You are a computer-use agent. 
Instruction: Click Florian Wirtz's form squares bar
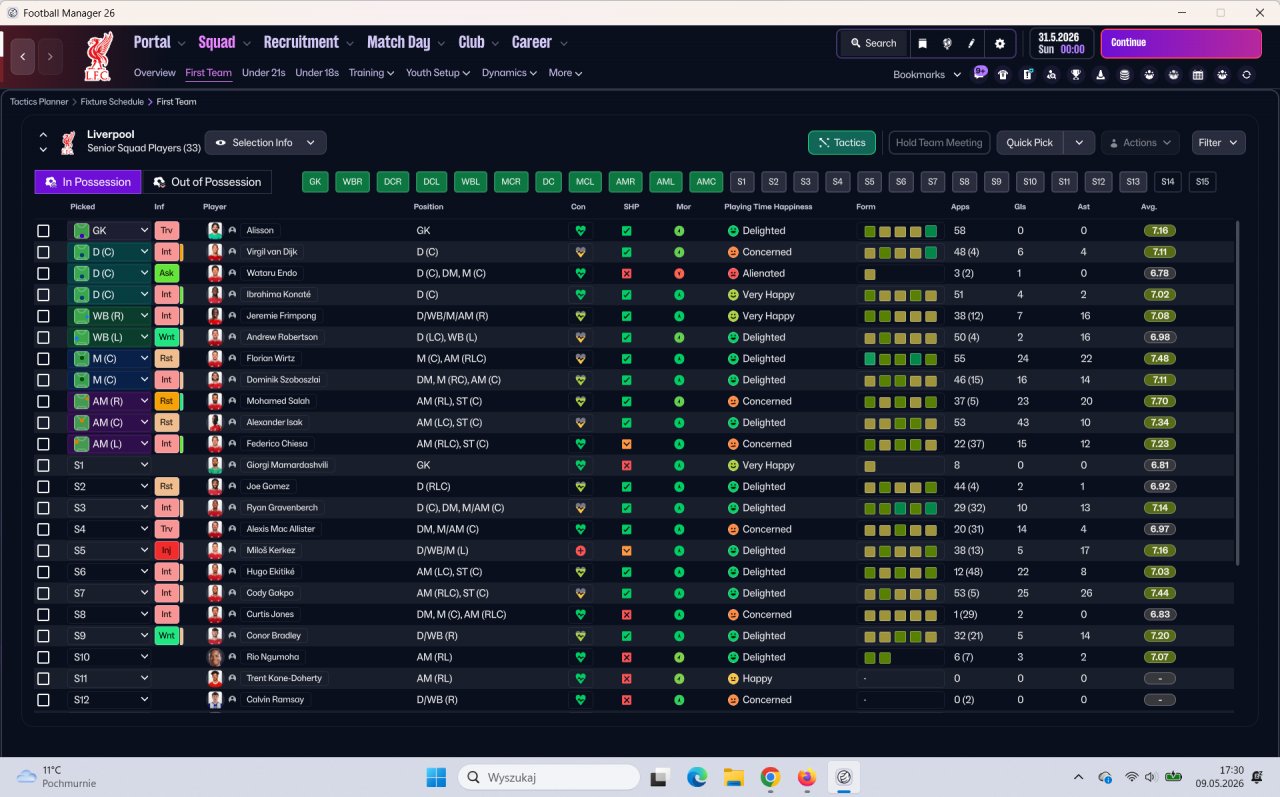900,359
